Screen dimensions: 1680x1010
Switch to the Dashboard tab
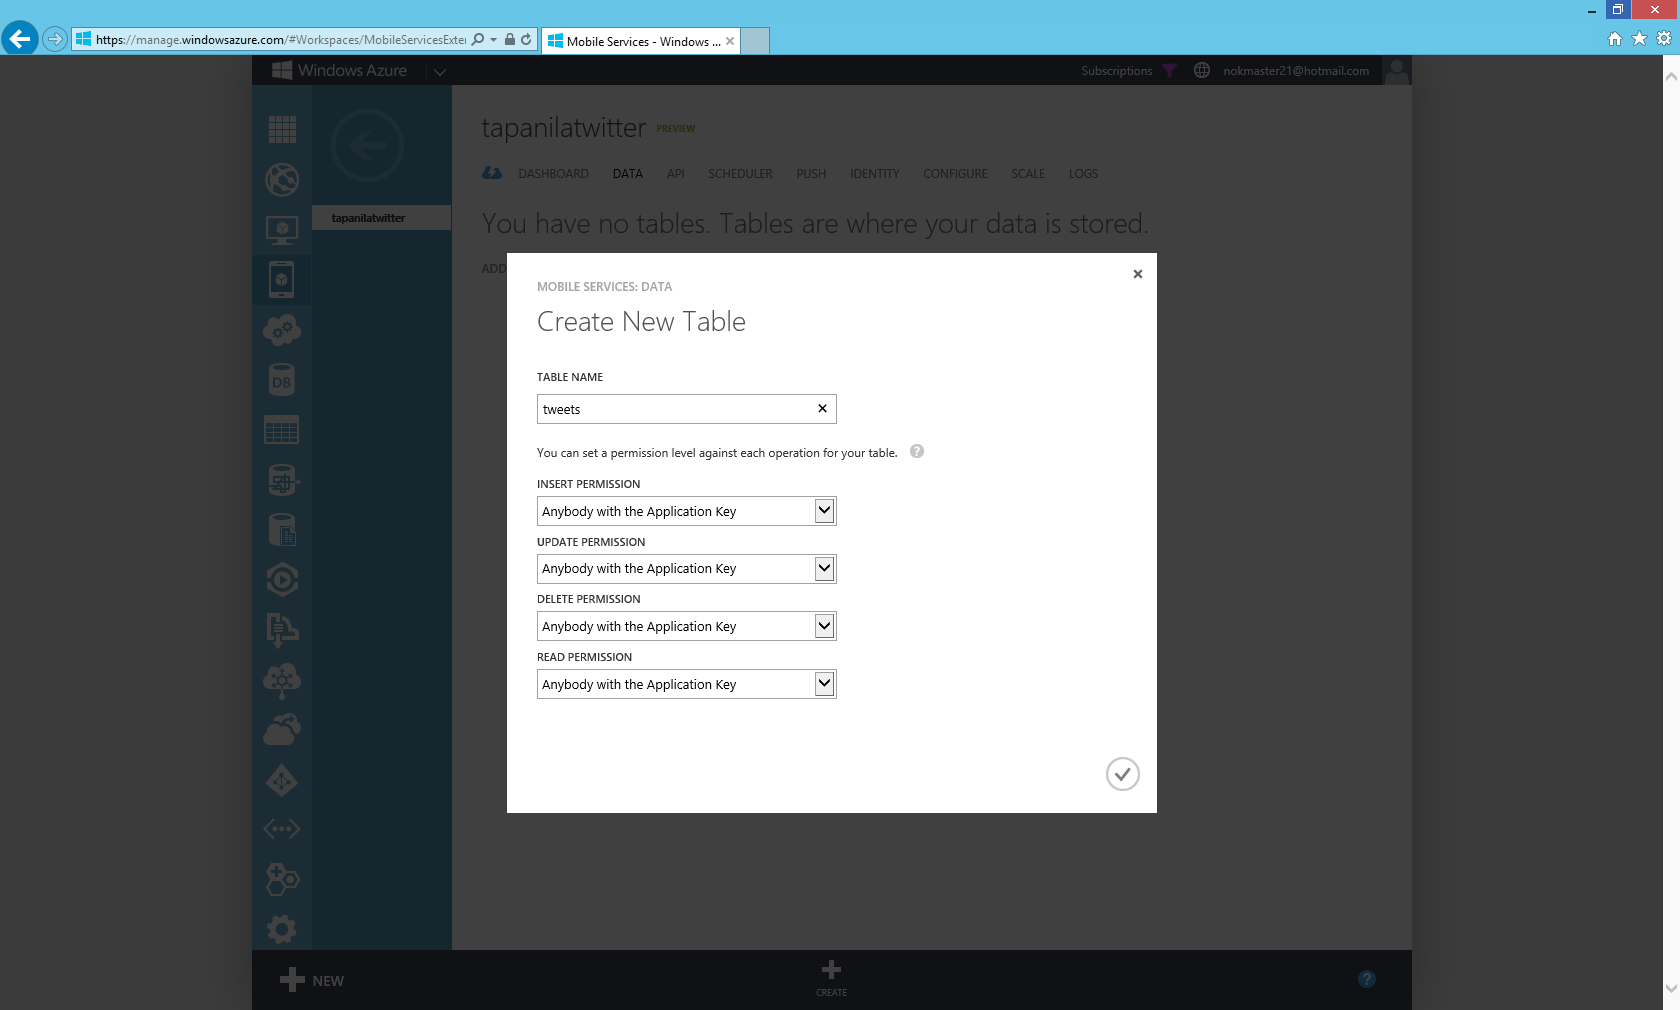point(553,174)
